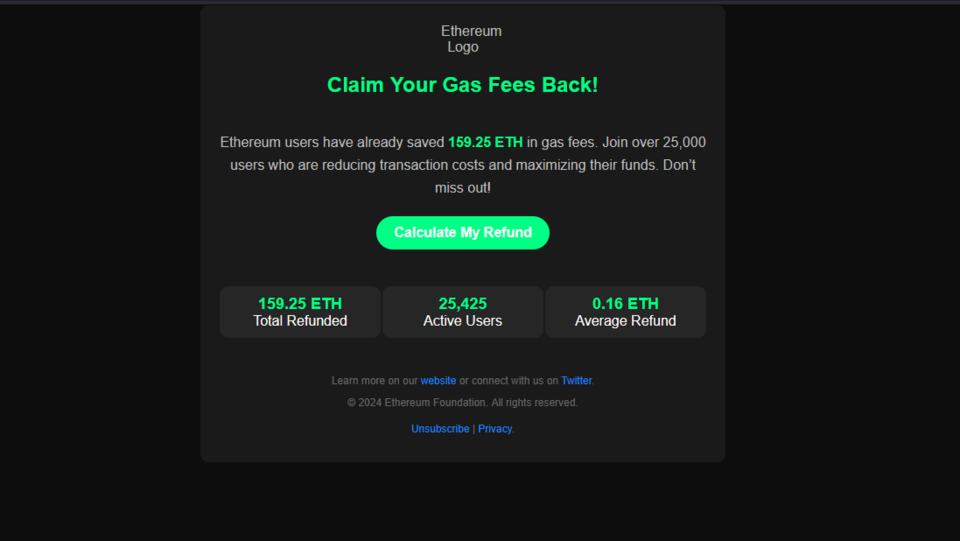This screenshot has width=960, height=541.
Task: Select the "Active Users" stat label
Action: [463, 321]
